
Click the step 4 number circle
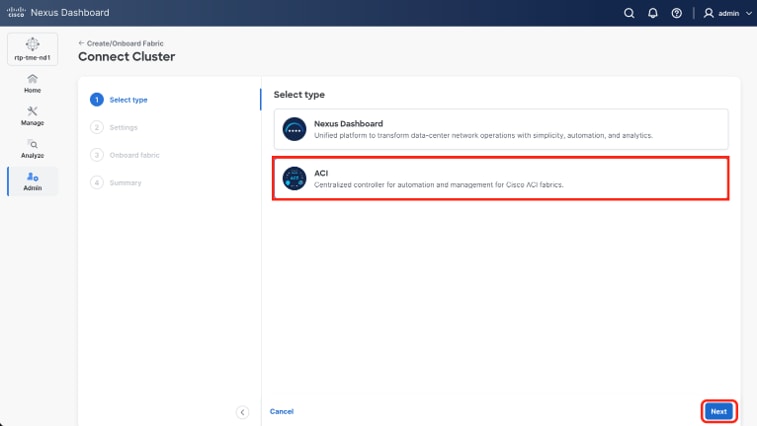(97, 183)
